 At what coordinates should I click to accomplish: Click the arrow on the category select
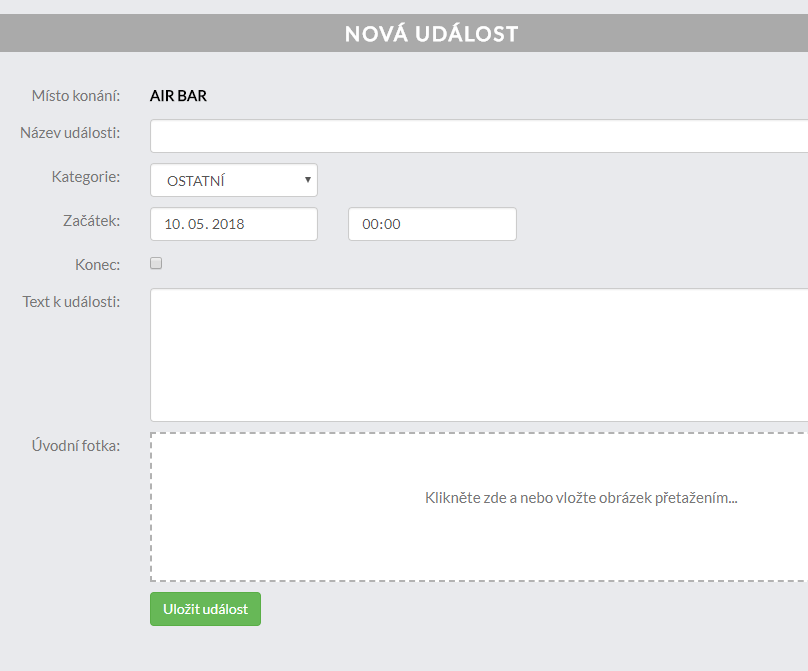pyautogui.click(x=308, y=180)
